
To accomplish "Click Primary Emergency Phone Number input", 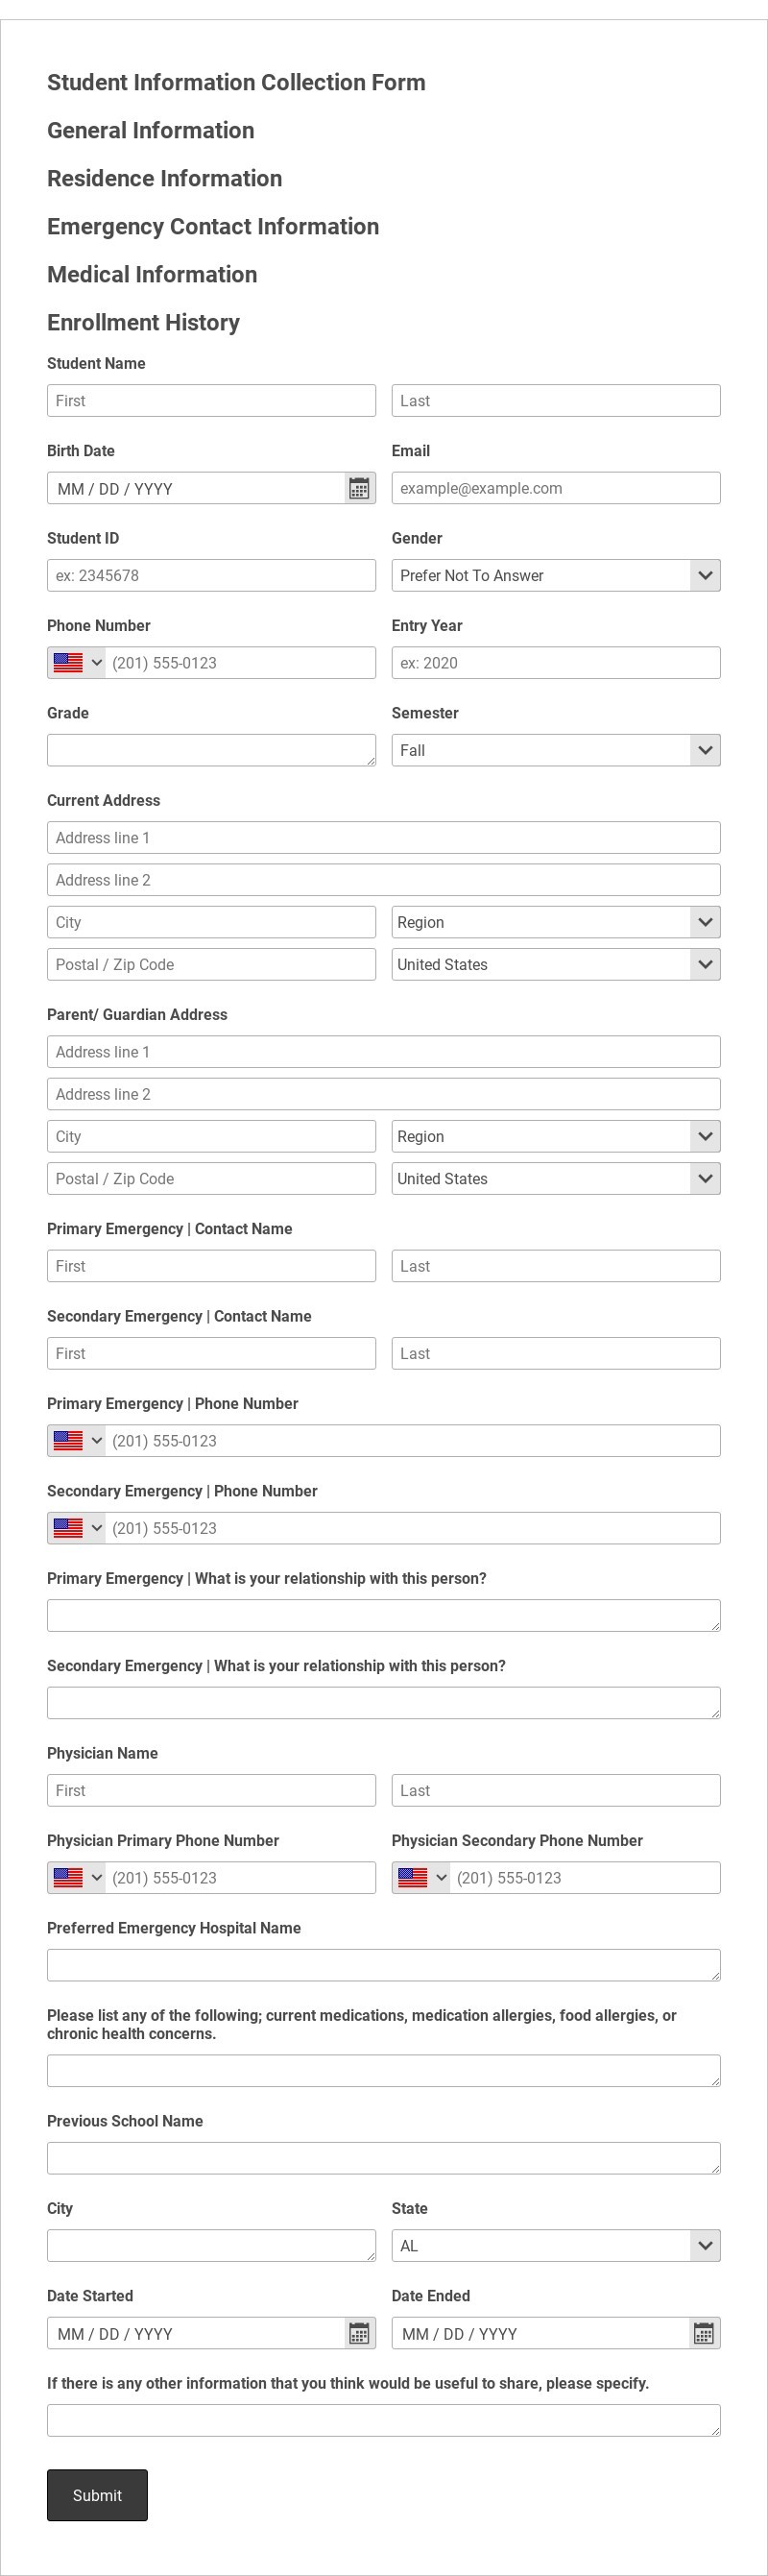I will [x=412, y=1441].
